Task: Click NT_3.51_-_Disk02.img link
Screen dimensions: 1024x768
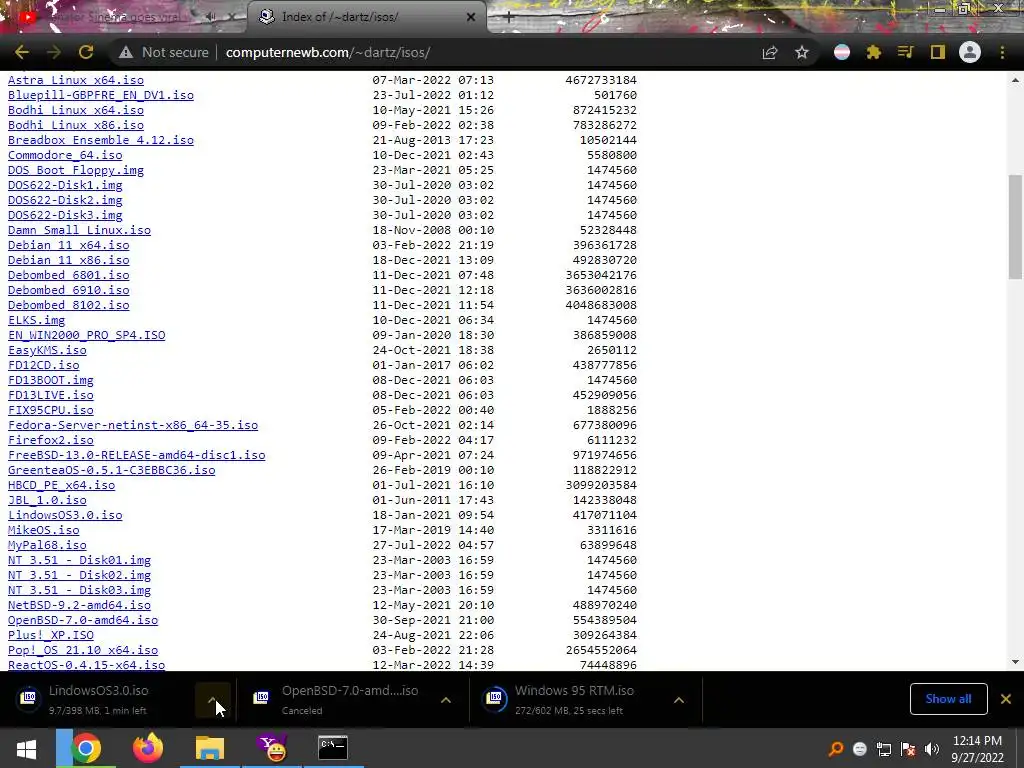Action: [x=79, y=575]
